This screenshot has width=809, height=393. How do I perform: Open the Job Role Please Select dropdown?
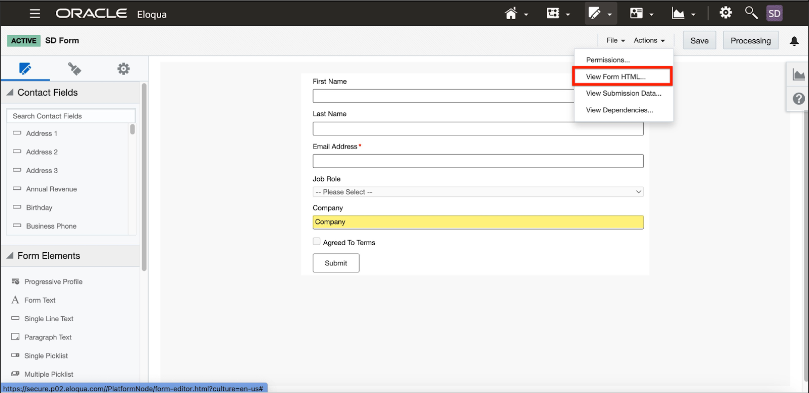pos(478,192)
